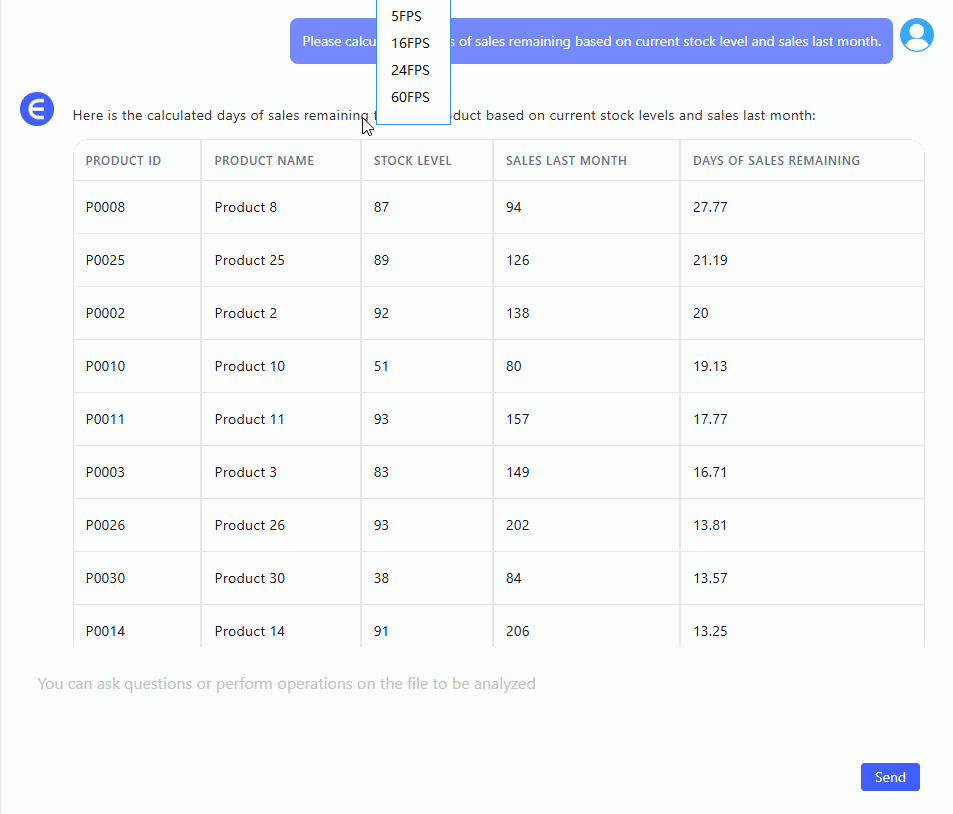Select the 60FPS menu entry
This screenshot has height=814, width=953.
tap(410, 97)
